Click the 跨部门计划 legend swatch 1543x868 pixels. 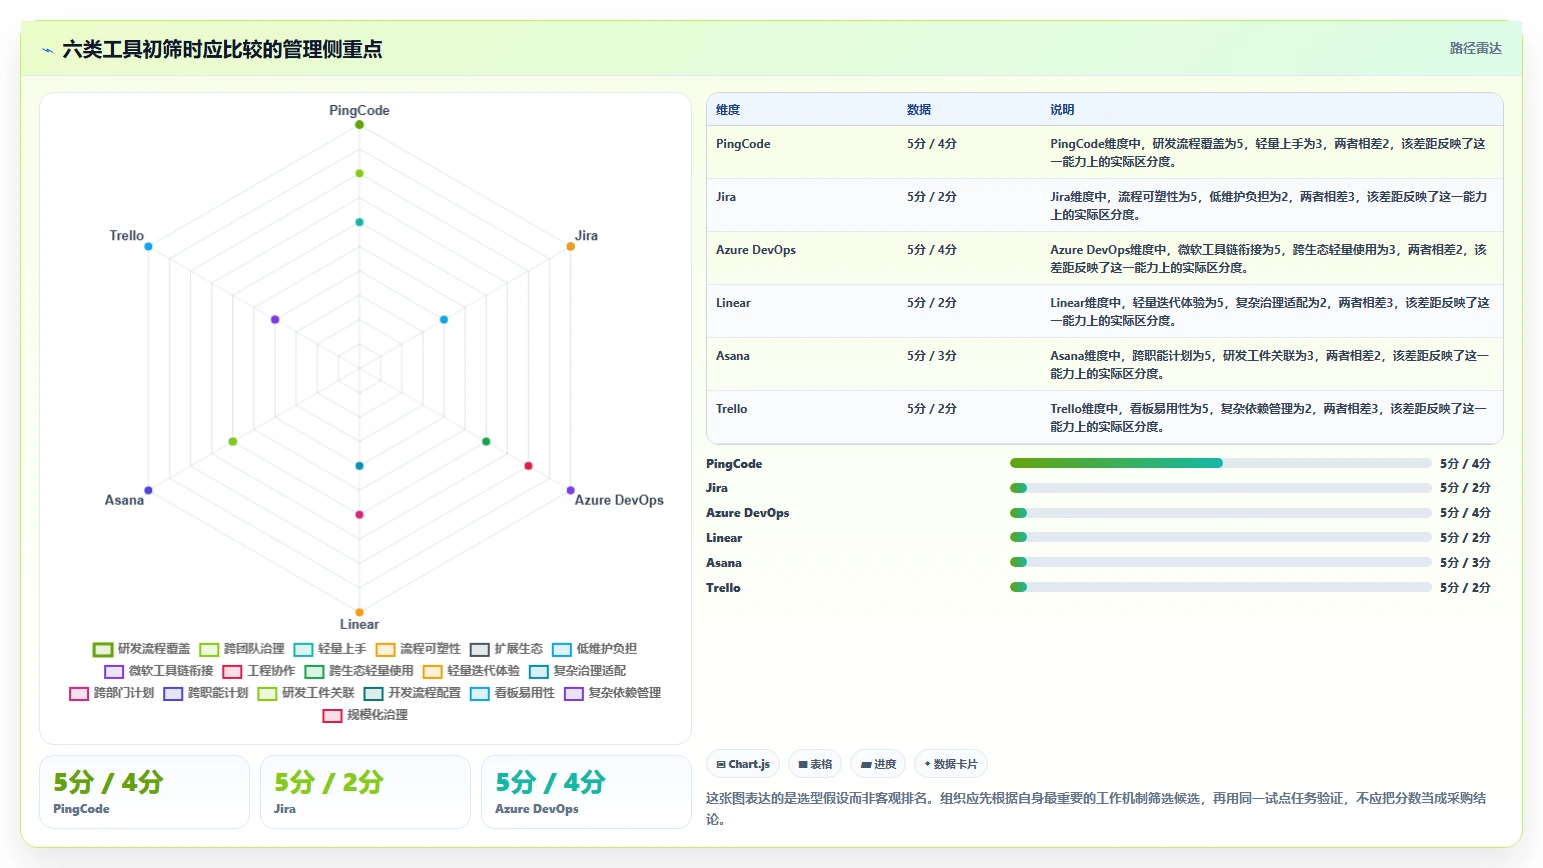(x=79, y=693)
